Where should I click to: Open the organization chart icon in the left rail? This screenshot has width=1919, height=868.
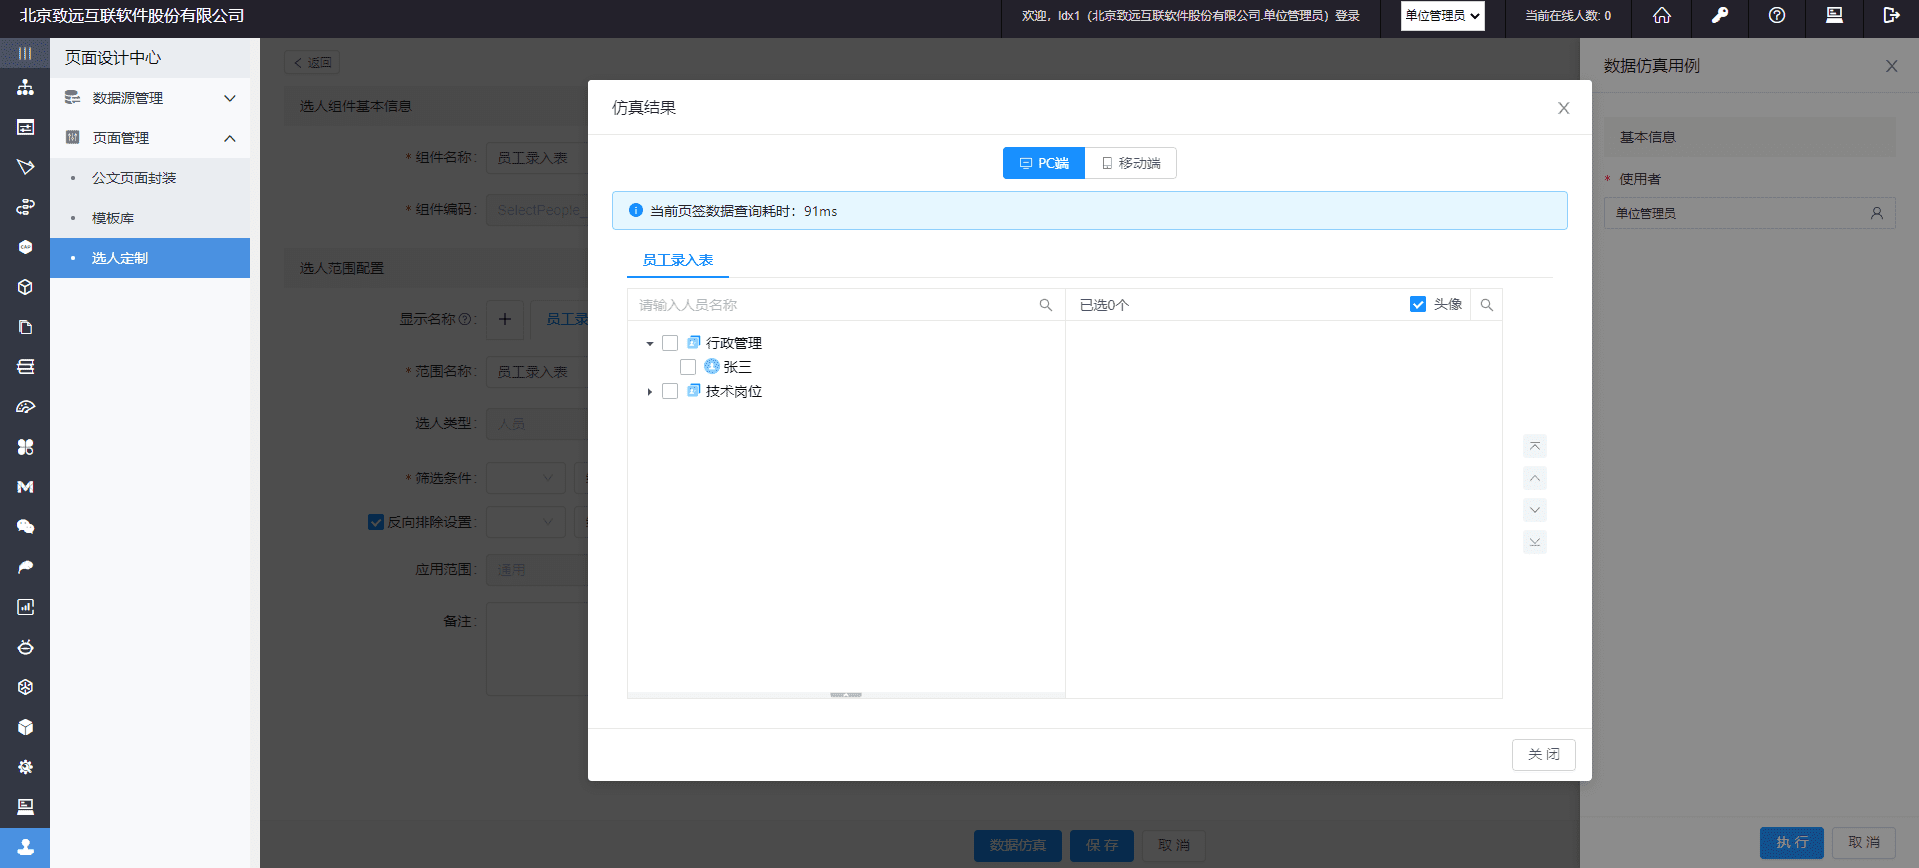click(x=25, y=87)
